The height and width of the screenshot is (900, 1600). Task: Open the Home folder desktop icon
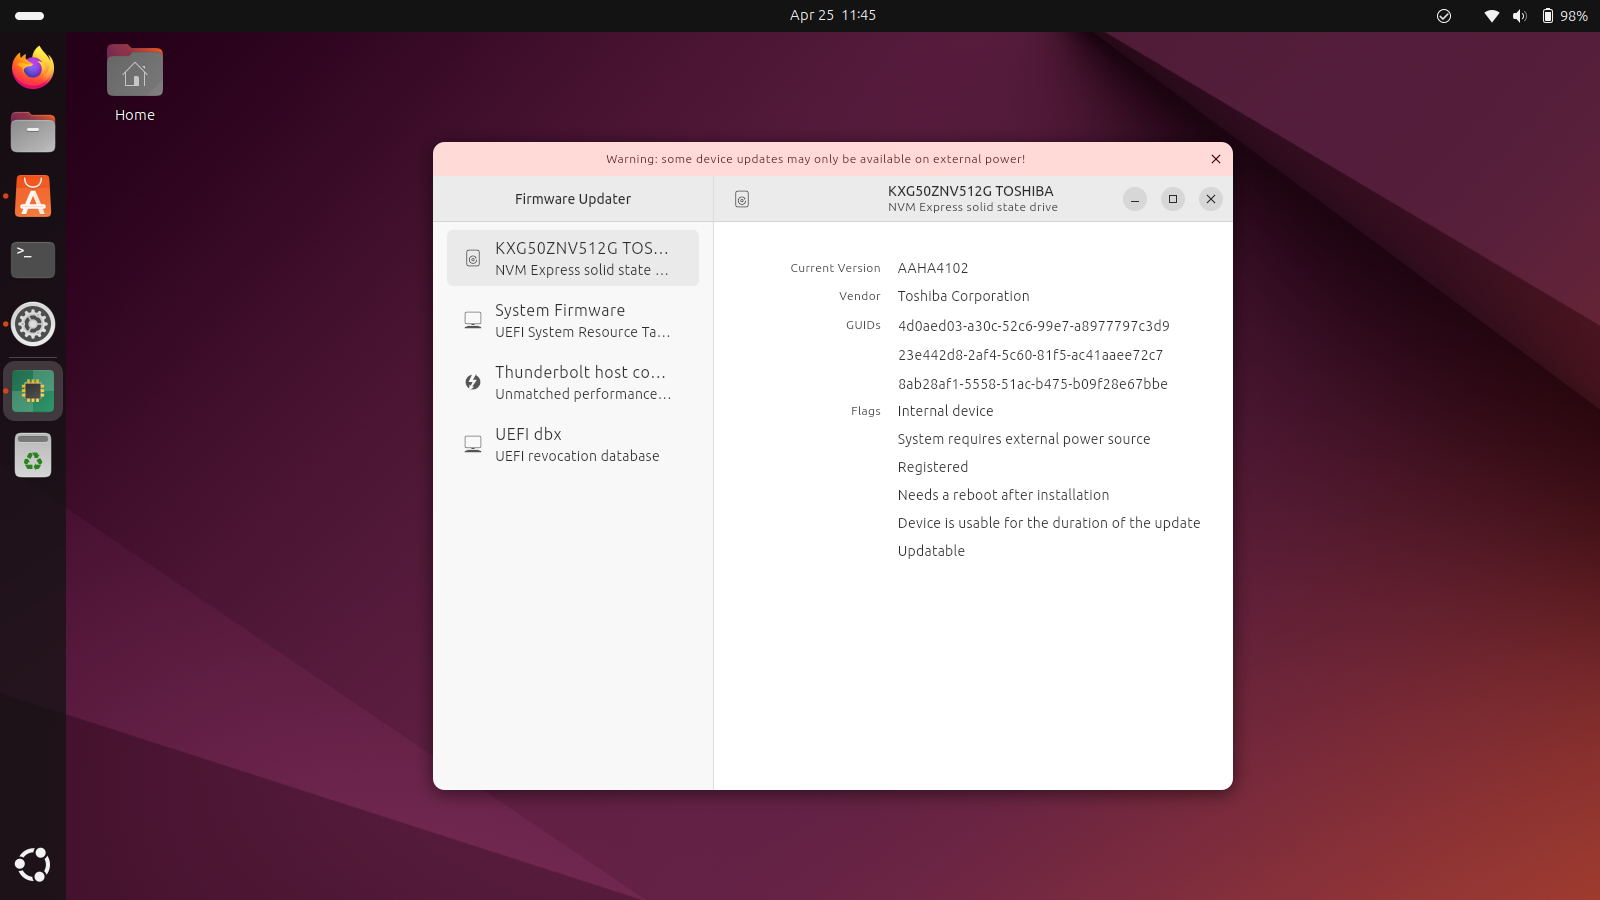135,84
